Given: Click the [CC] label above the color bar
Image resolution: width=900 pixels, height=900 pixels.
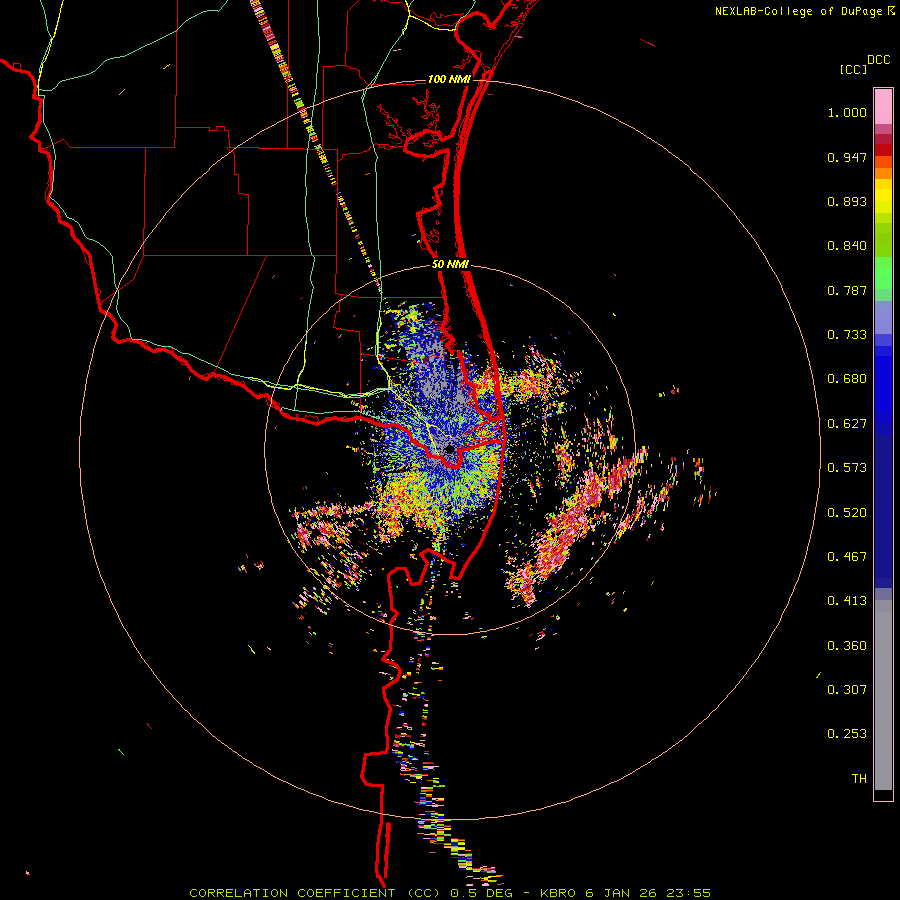Looking at the screenshot, I should tap(853, 69).
